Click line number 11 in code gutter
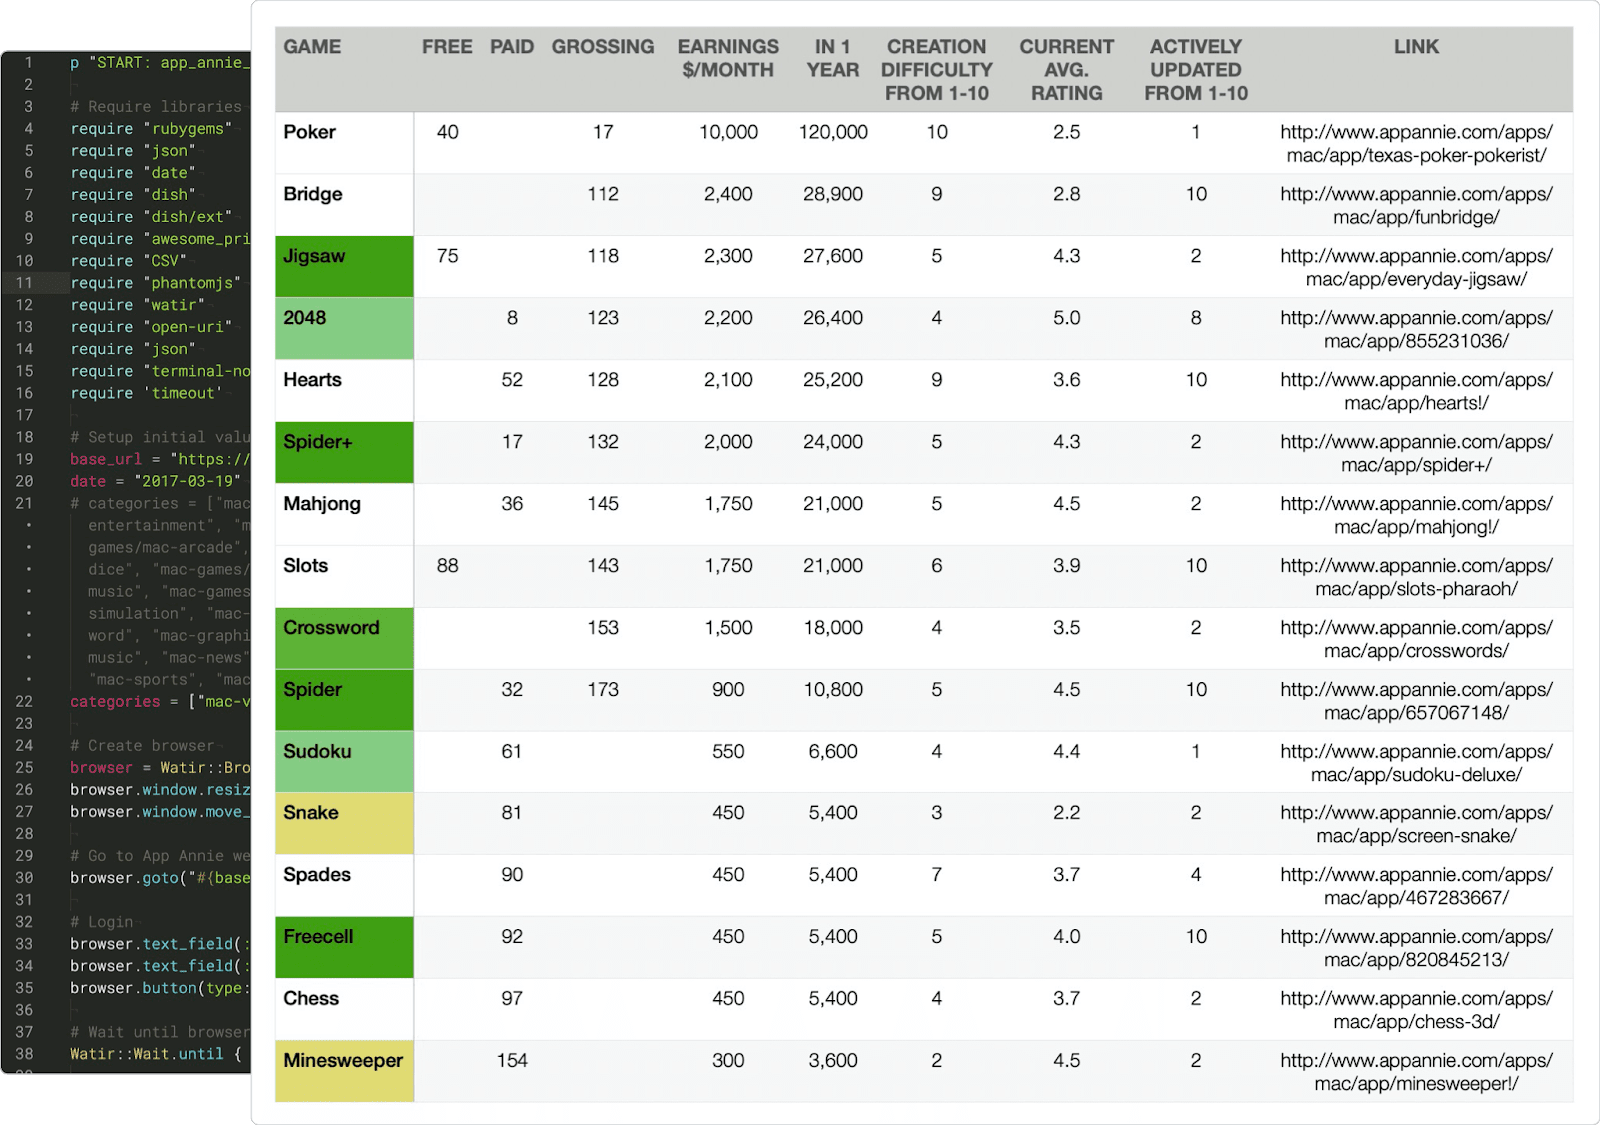This screenshot has height=1125, width=1600. coord(24,283)
